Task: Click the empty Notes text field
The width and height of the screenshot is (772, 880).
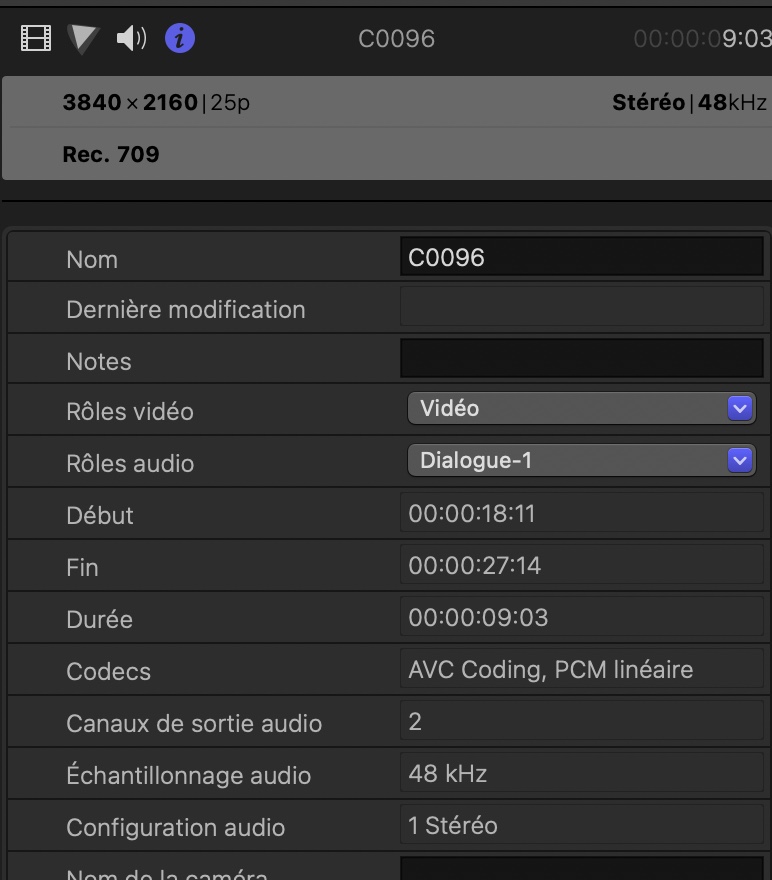Action: (581, 358)
